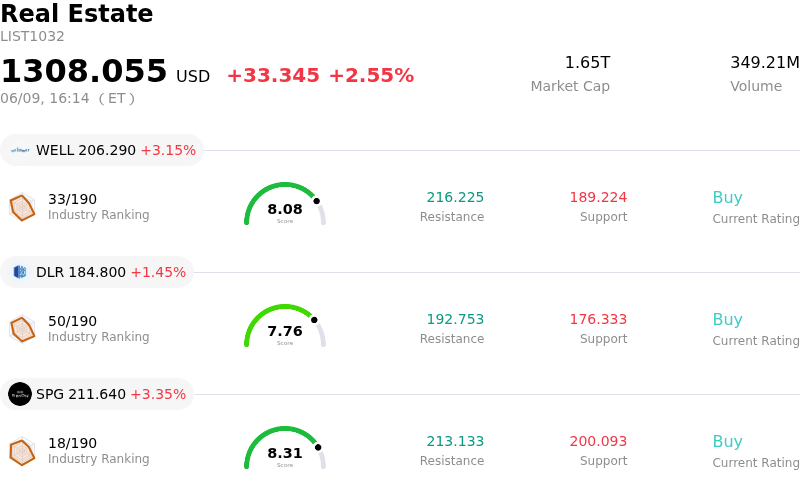
Task: Open the radar chart icon beside 18/190 ranking
Action: (x=22, y=451)
